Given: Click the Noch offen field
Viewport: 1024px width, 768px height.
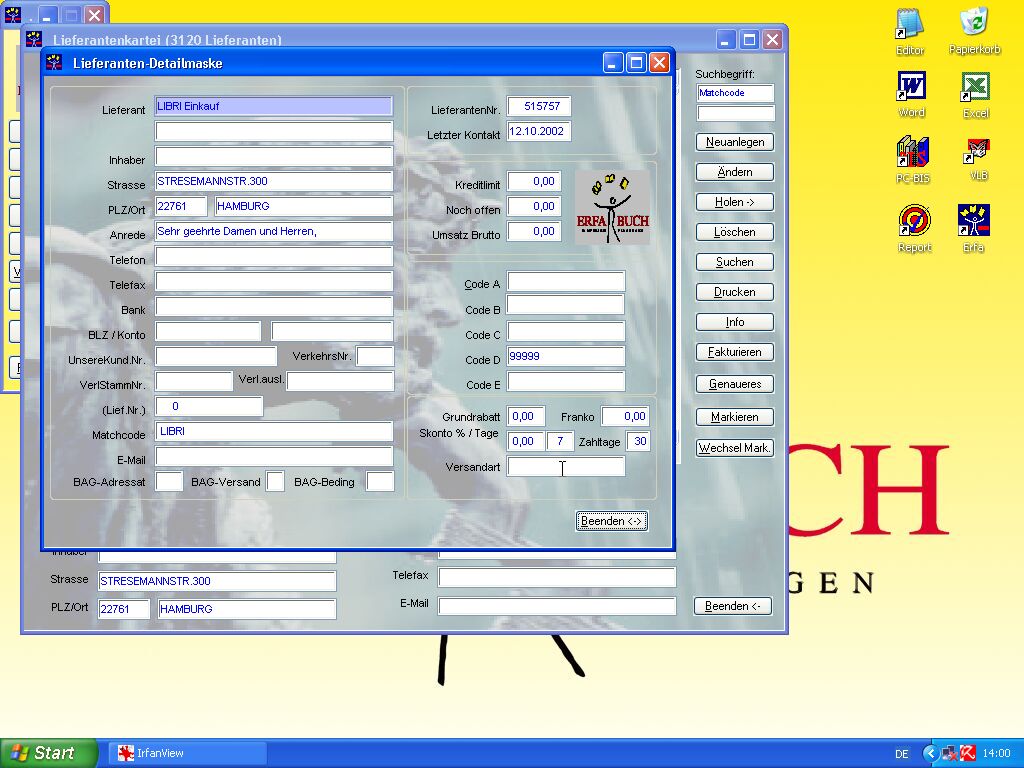Looking at the screenshot, I should click(534, 206).
